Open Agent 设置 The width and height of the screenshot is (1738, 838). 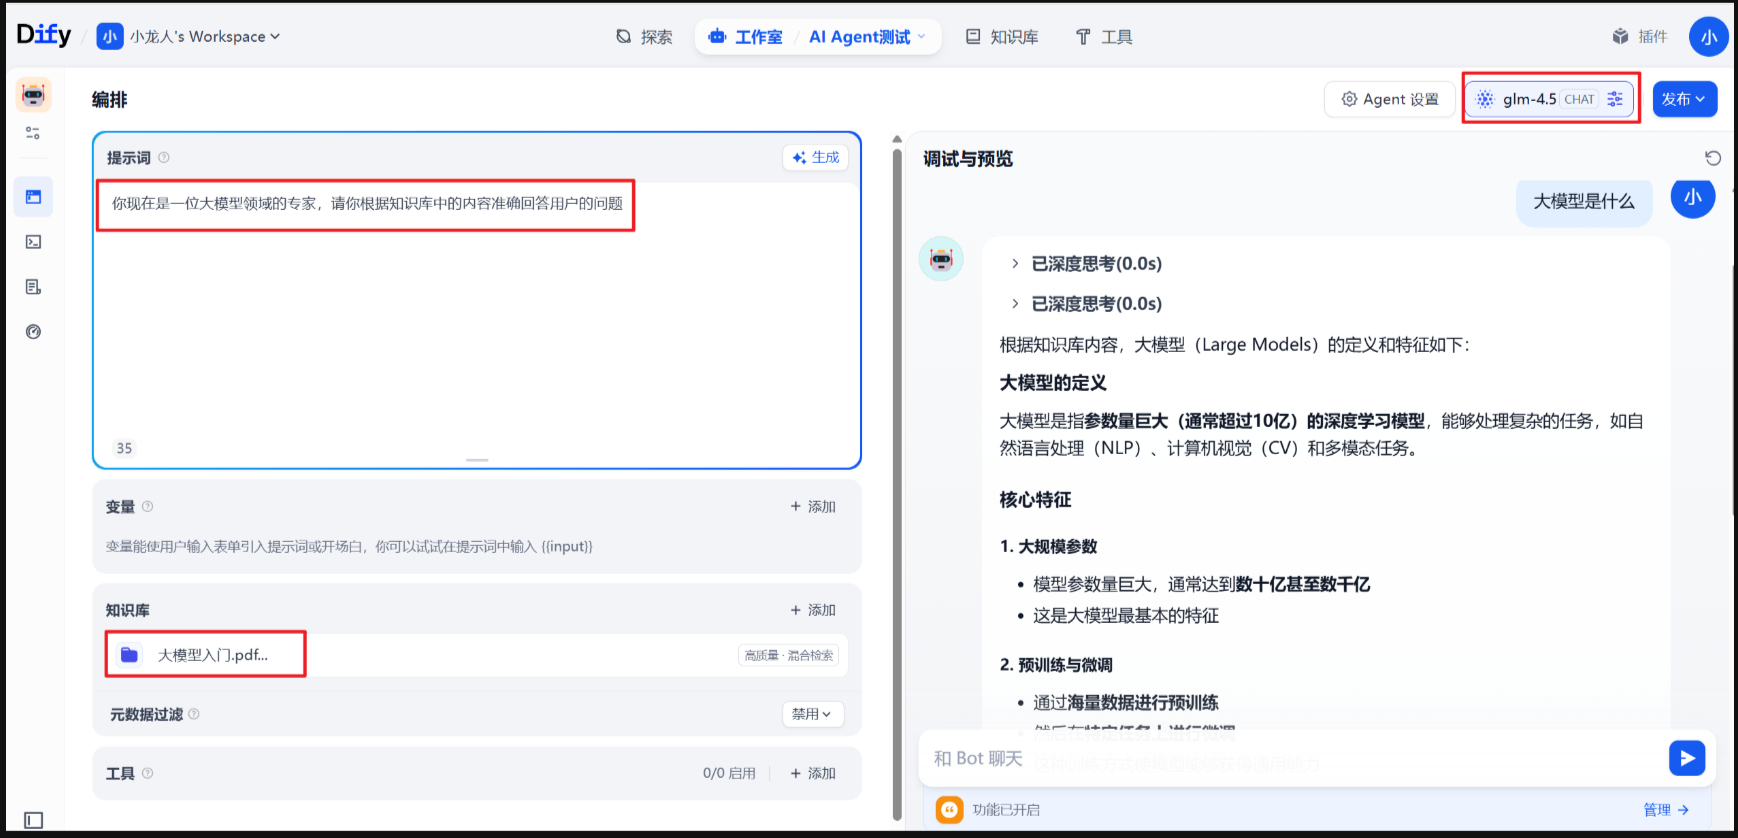[1390, 99]
